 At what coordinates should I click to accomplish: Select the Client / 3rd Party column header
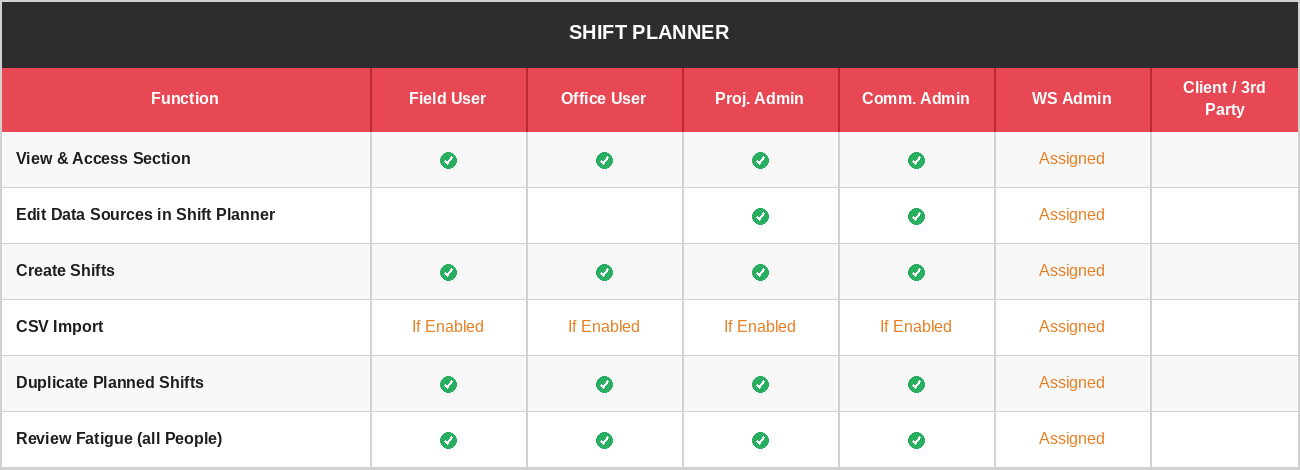tap(1224, 99)
